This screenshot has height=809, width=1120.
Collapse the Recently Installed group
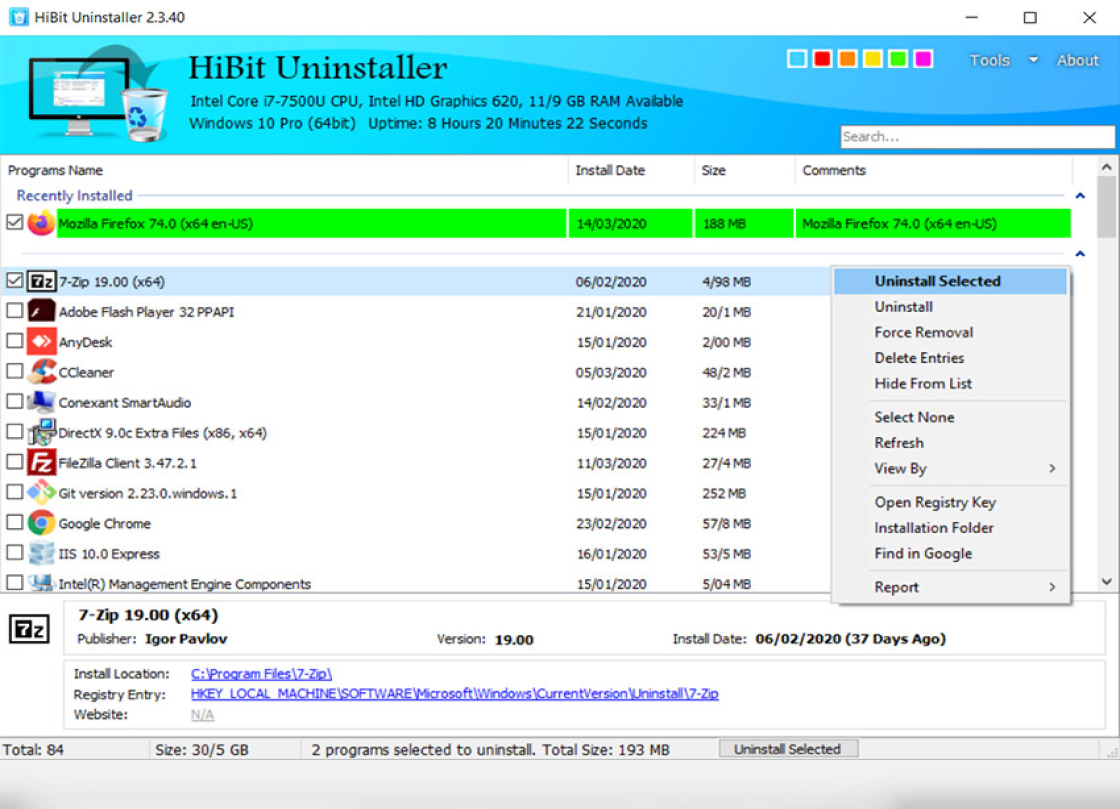pos(1080,196)
